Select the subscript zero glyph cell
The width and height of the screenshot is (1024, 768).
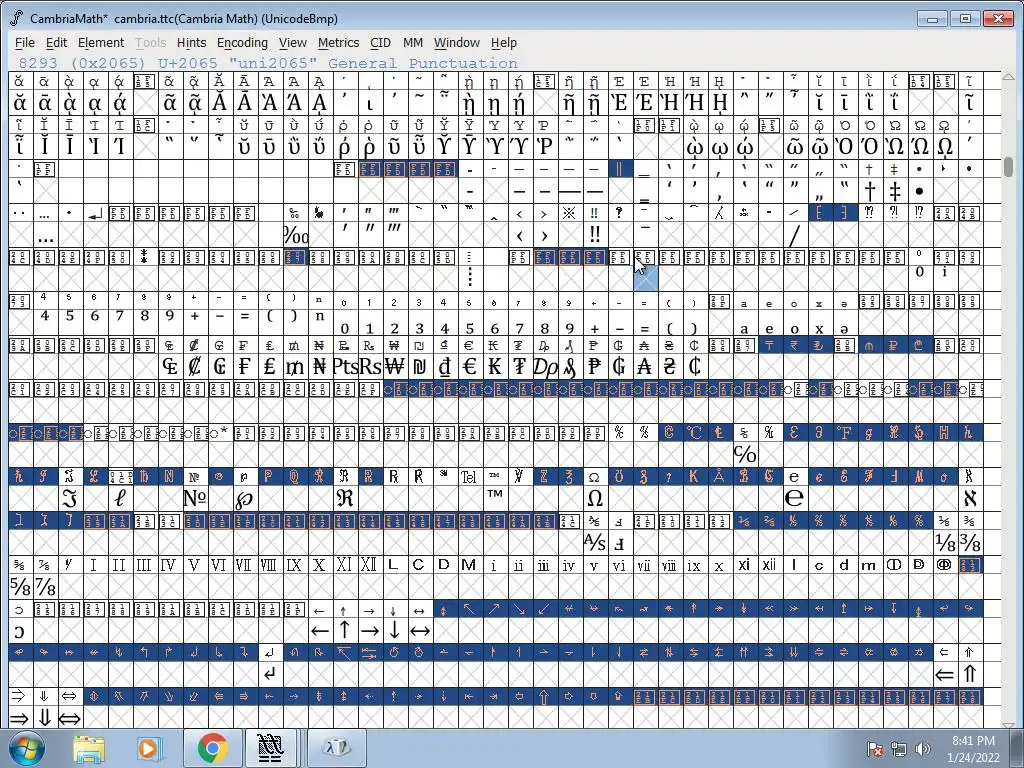(344, 322)
